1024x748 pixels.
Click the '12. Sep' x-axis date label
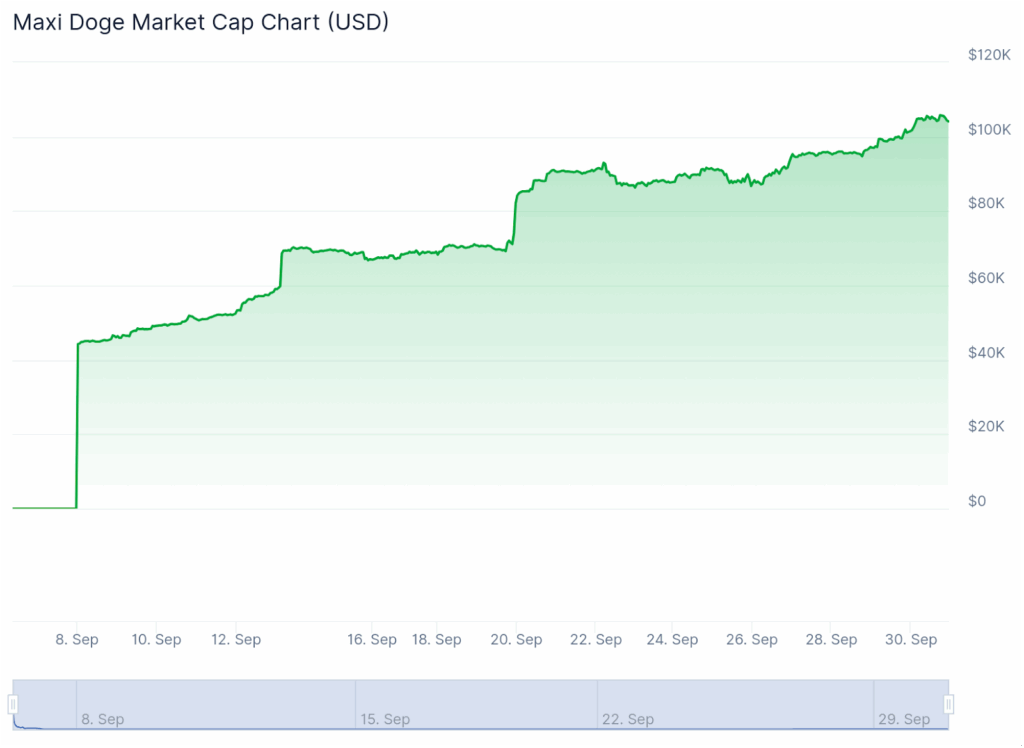[236, 639]
